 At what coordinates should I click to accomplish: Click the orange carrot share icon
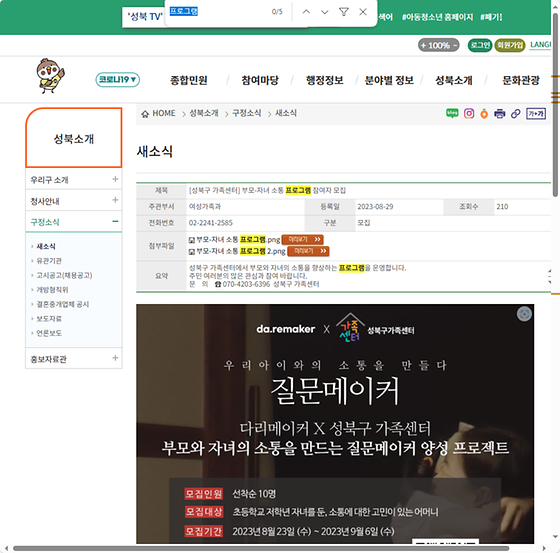click(484, 114)
